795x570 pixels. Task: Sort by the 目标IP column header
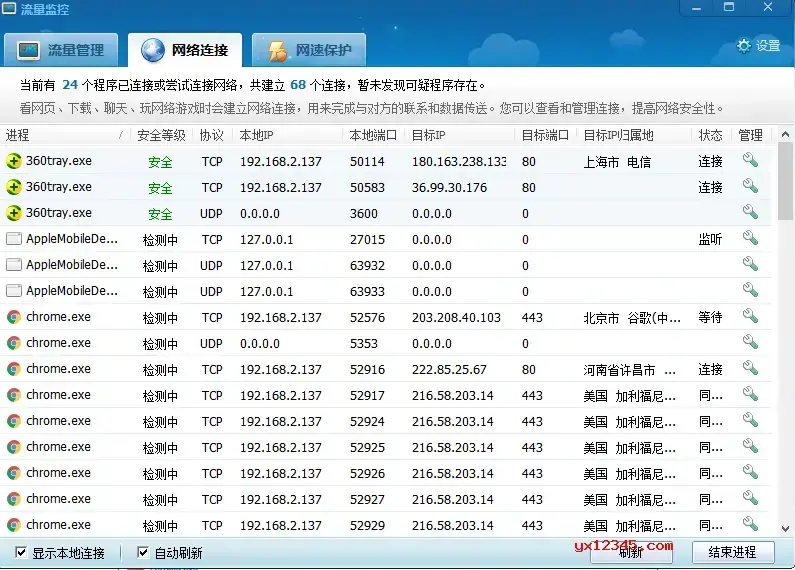(x=460, y=135)
